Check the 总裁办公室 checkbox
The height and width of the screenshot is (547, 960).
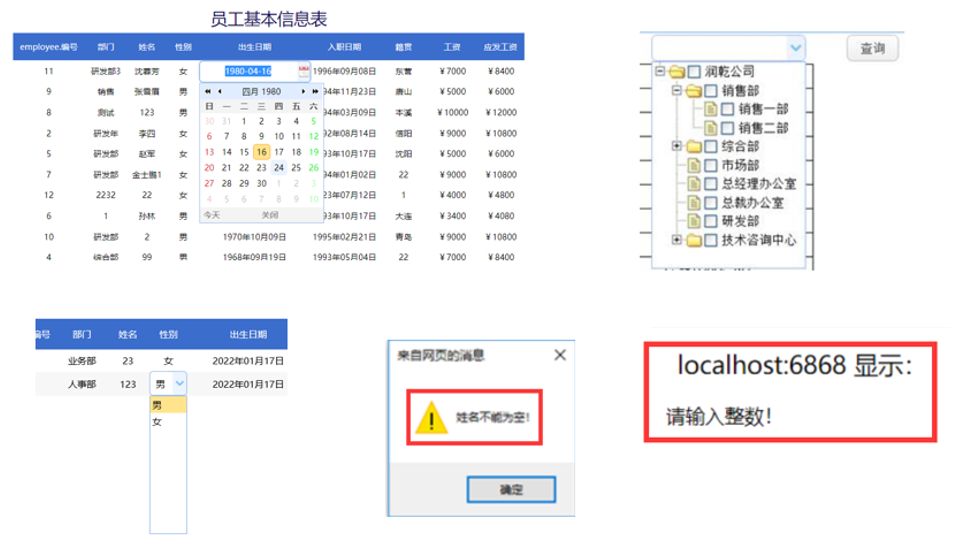710,203
